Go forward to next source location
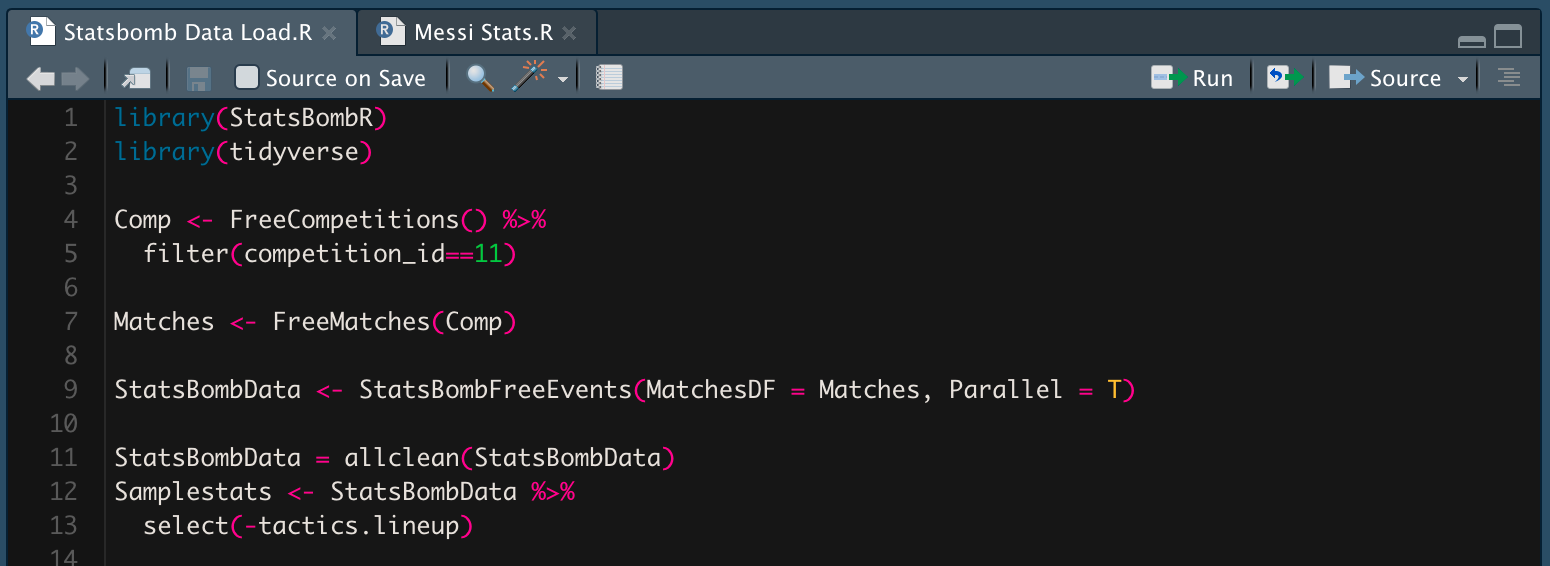 tap(75, 78)
